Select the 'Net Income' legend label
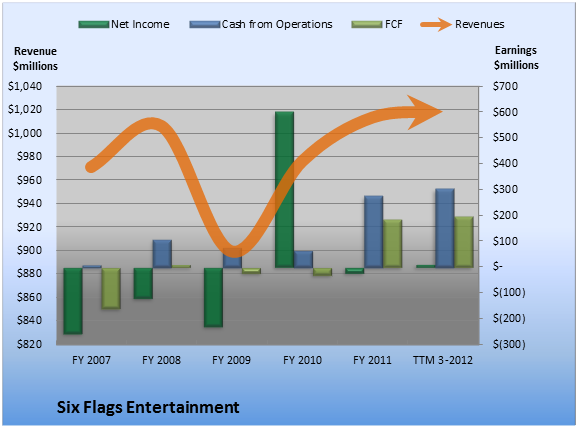The height and width of the screenshot is (427, 577). click(x=140, y=24)
